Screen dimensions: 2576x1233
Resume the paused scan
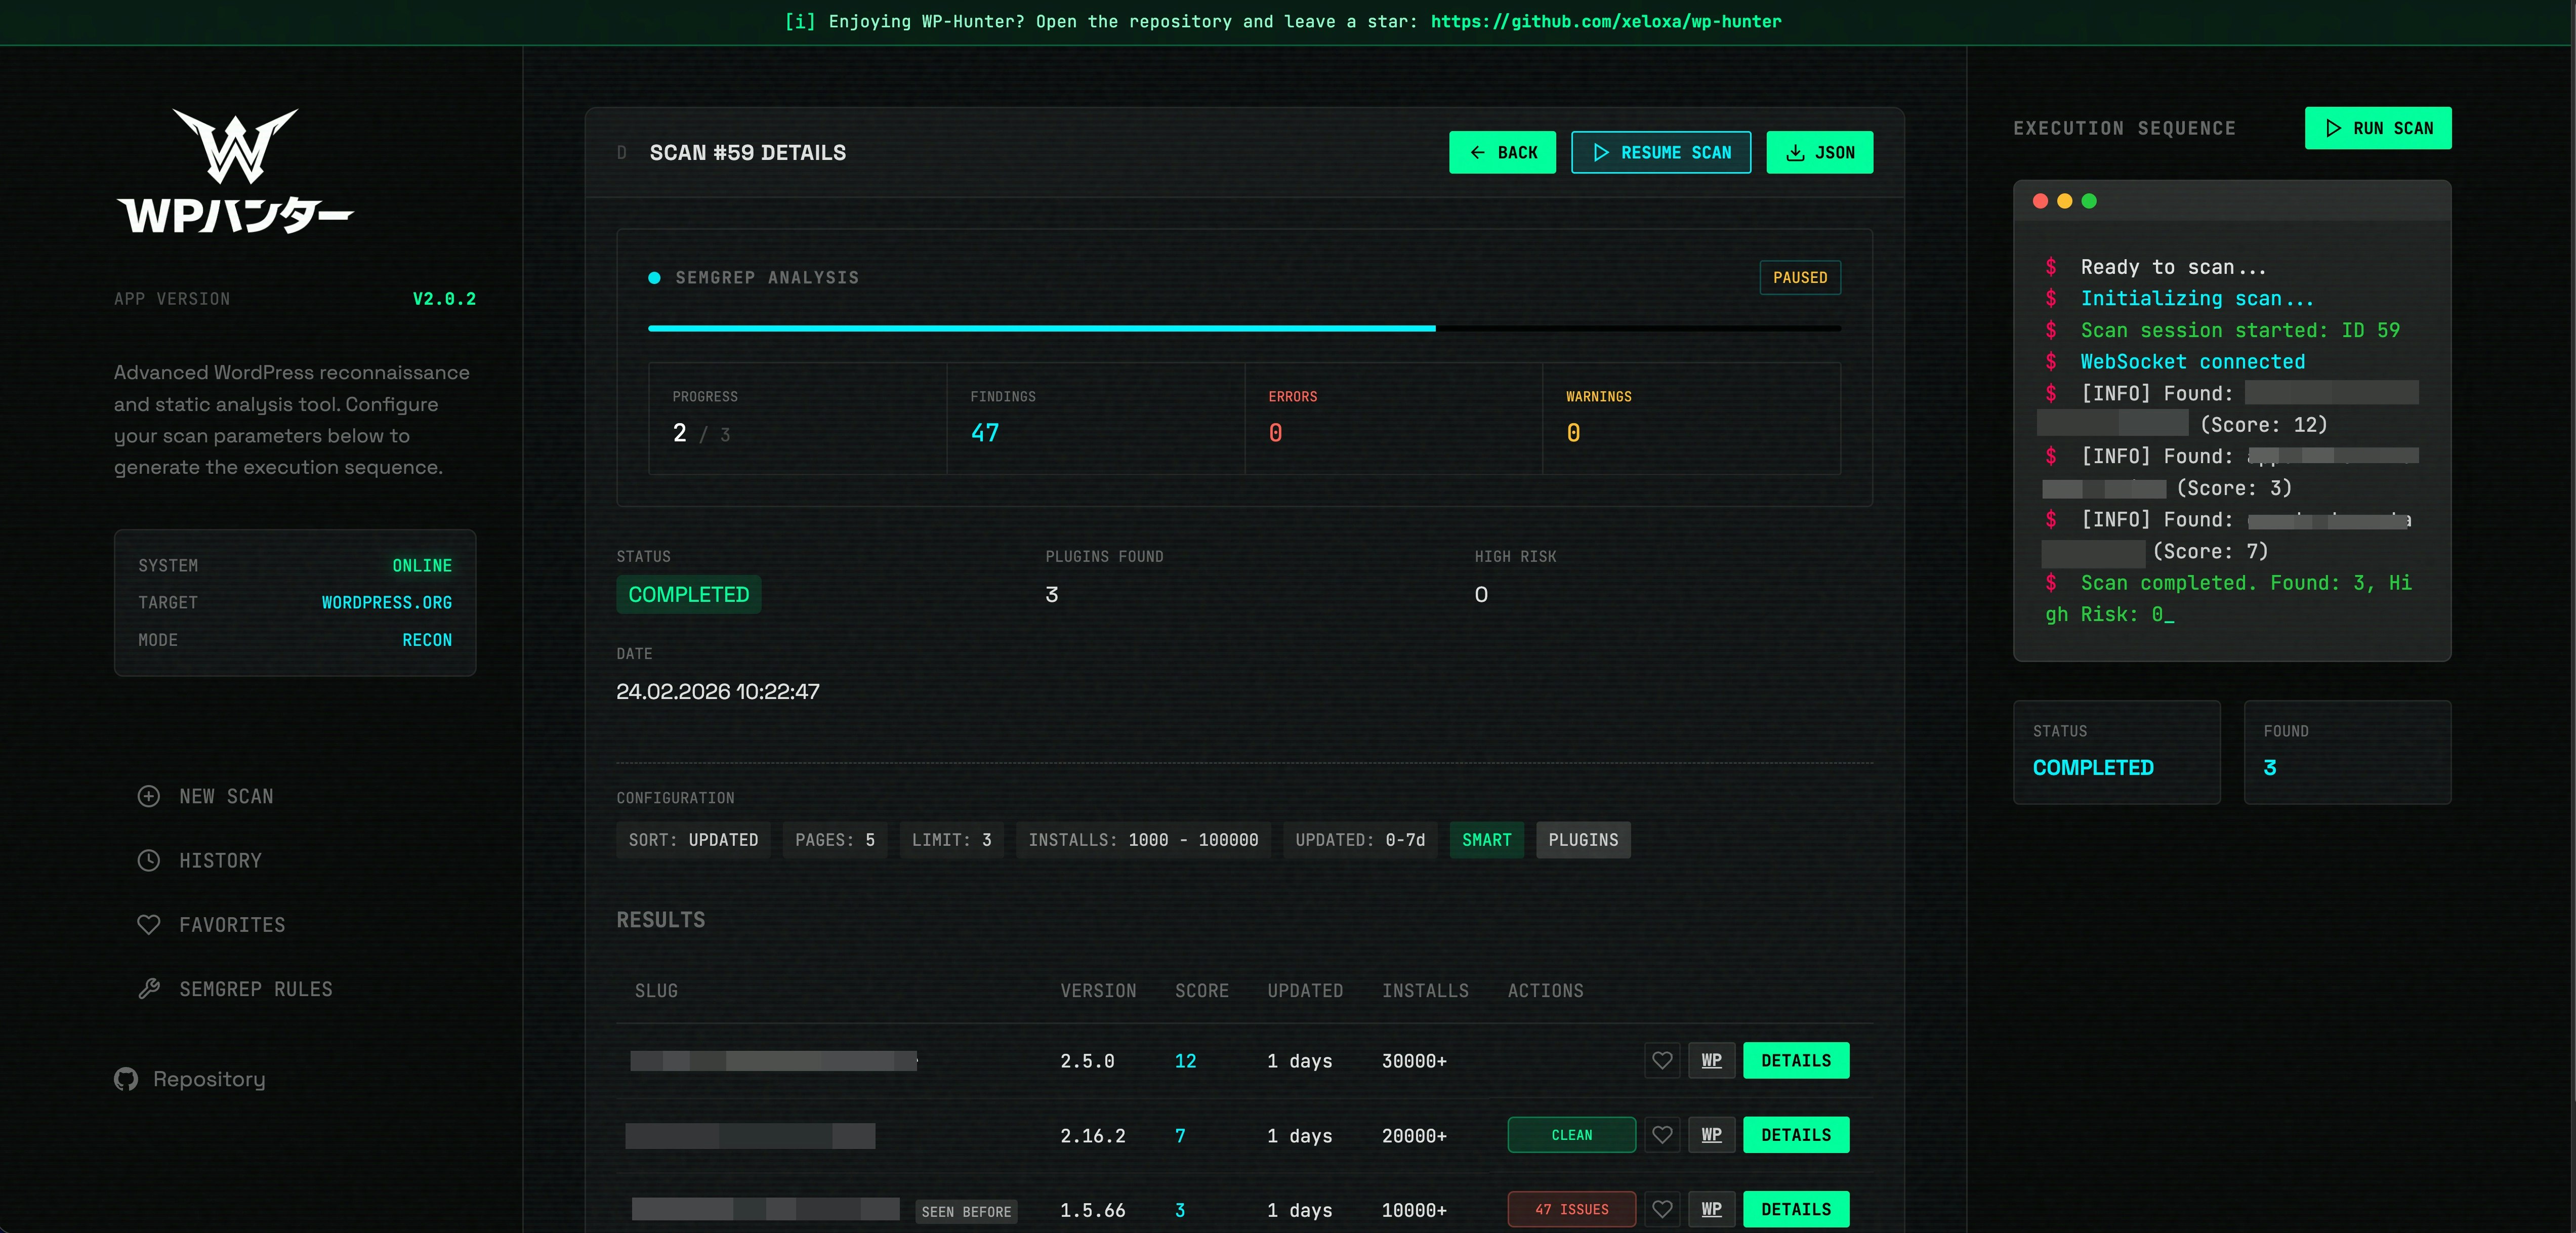(x=1661, y=152)
